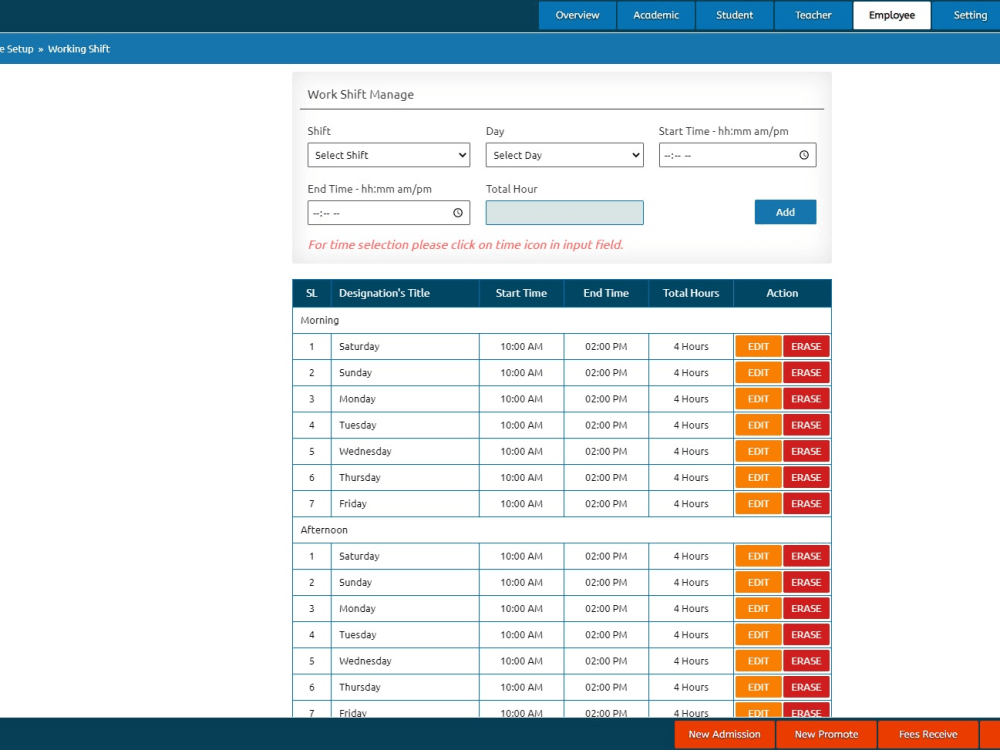Click inside the Total Hour field
Image resolution: width=1000 pixels, height=750 pixels.
click(564, 212)
